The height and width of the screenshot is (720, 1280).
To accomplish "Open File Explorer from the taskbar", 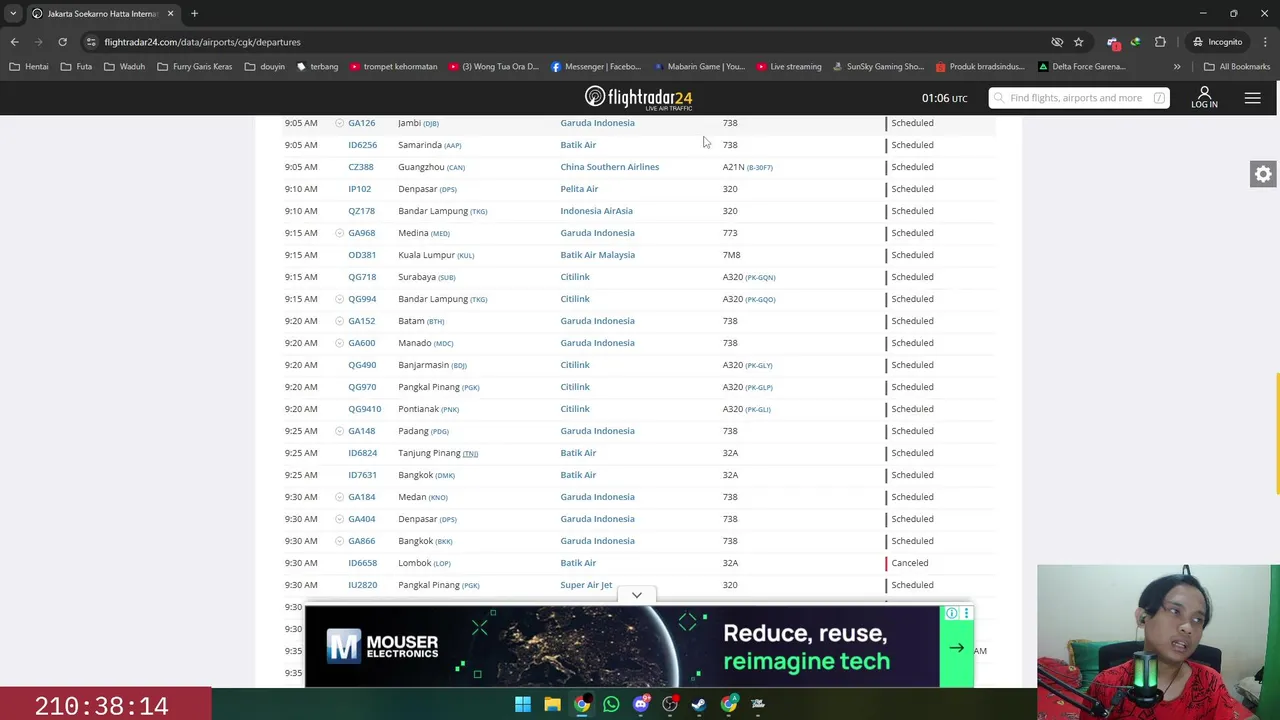I will [552, 704].
